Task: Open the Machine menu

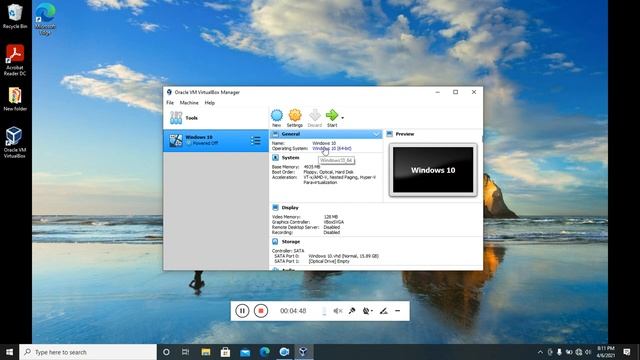Action: tap(189, 103)
